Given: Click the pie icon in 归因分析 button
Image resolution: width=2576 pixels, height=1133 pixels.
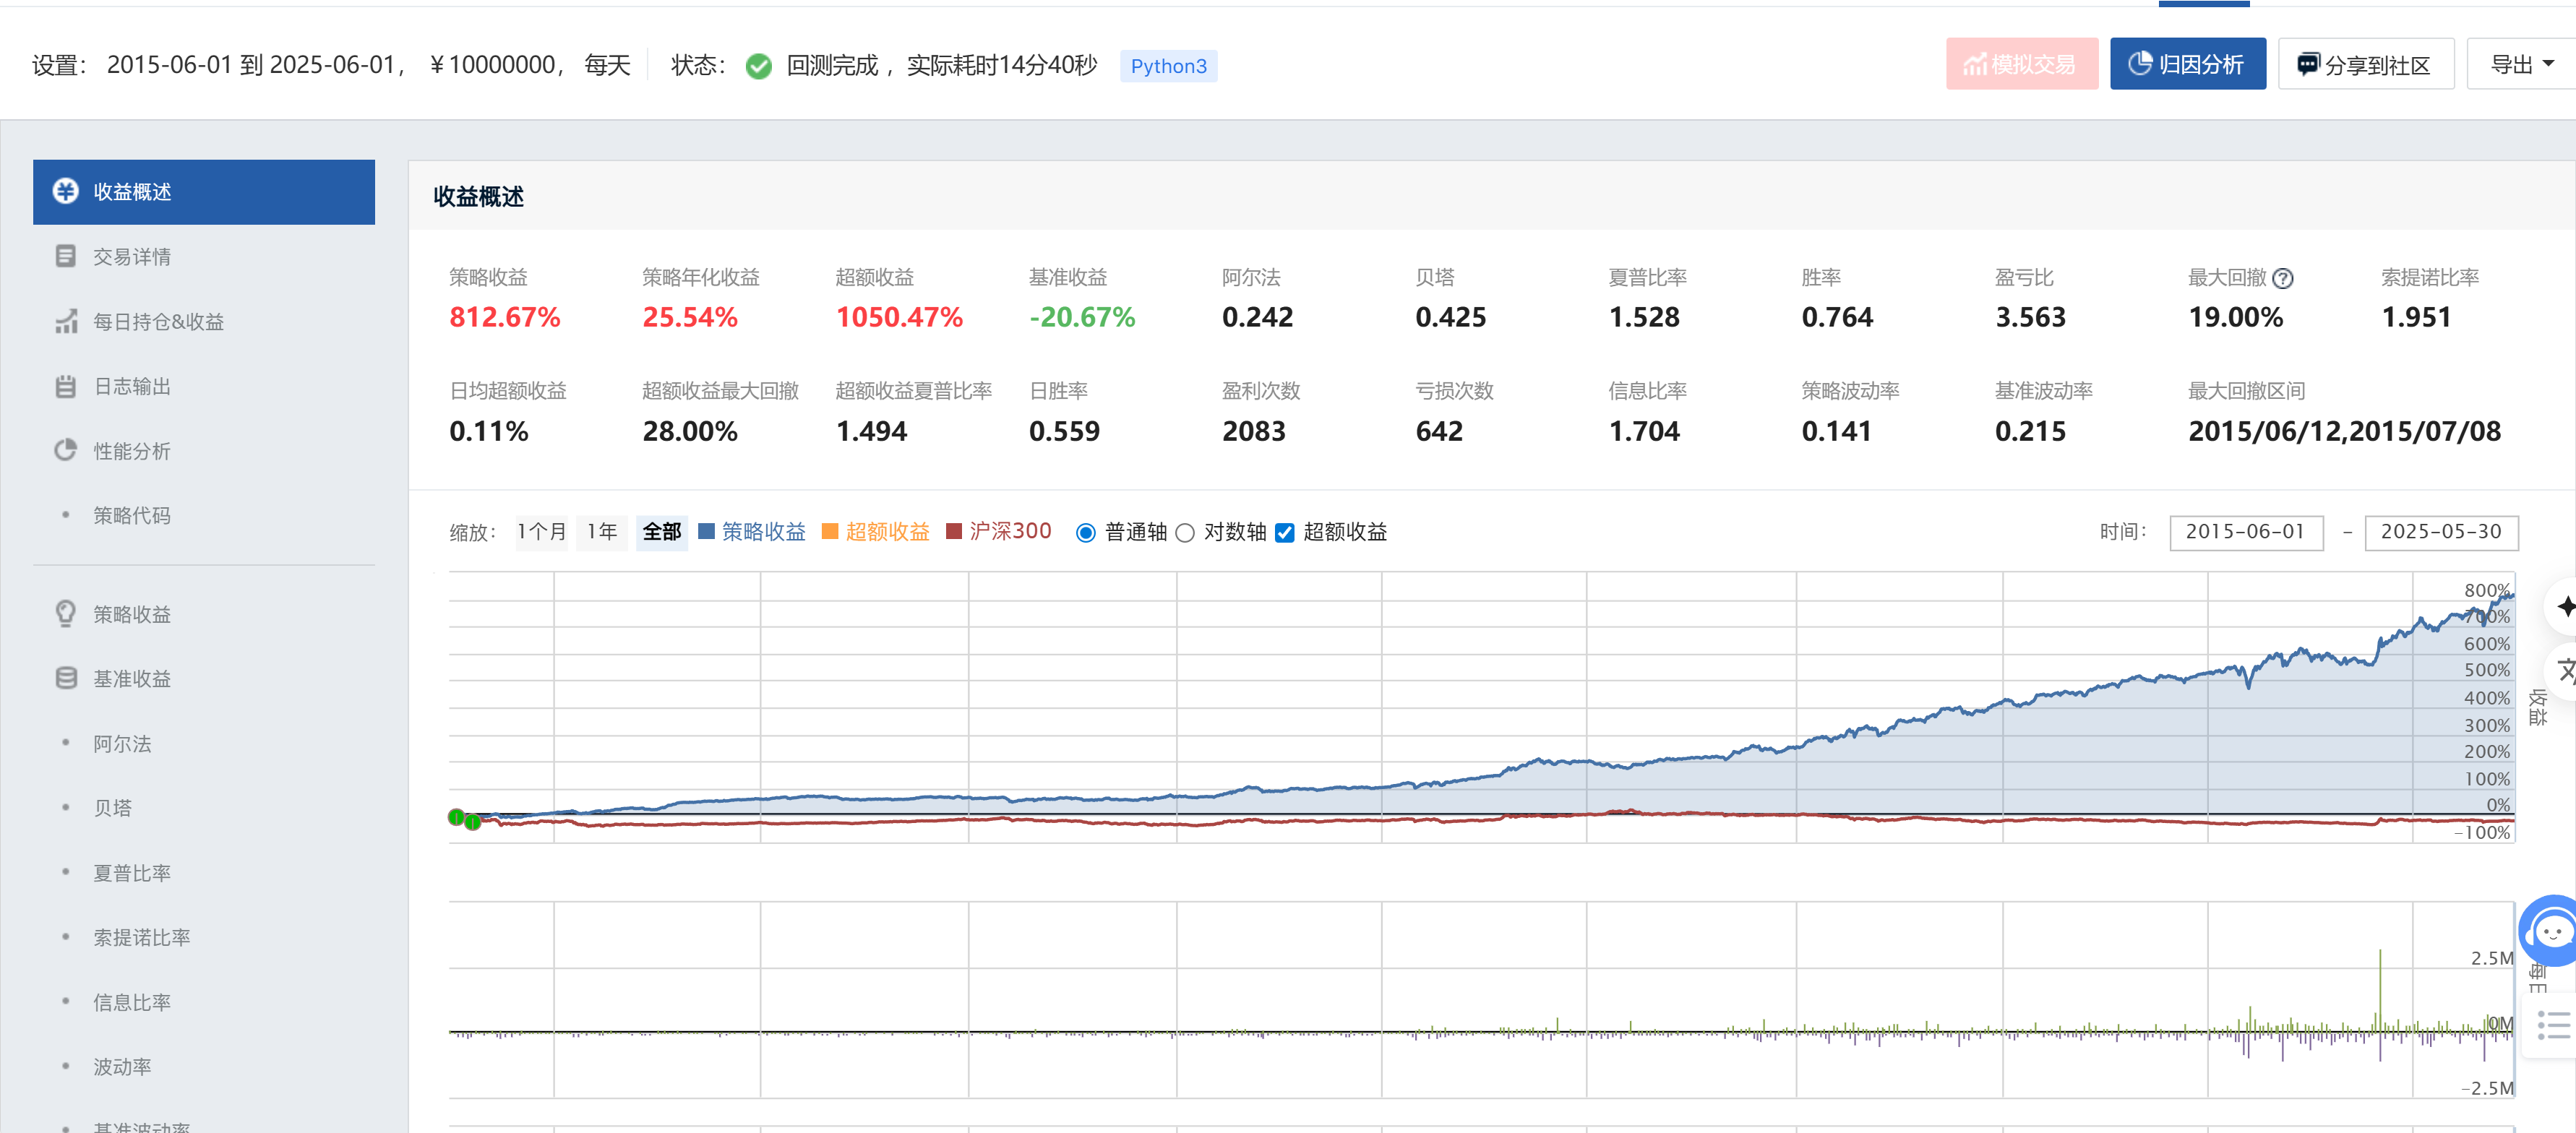Looking at the screenshot, I should coord(2139,64).
